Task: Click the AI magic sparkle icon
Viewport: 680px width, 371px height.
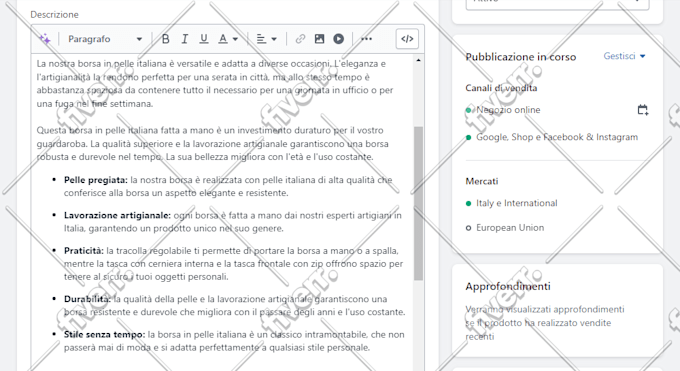Action: pos(45,39)
